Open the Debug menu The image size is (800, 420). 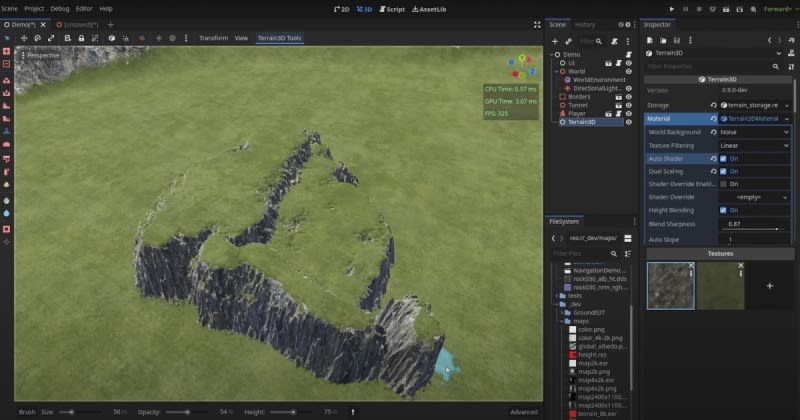(59, 8)
